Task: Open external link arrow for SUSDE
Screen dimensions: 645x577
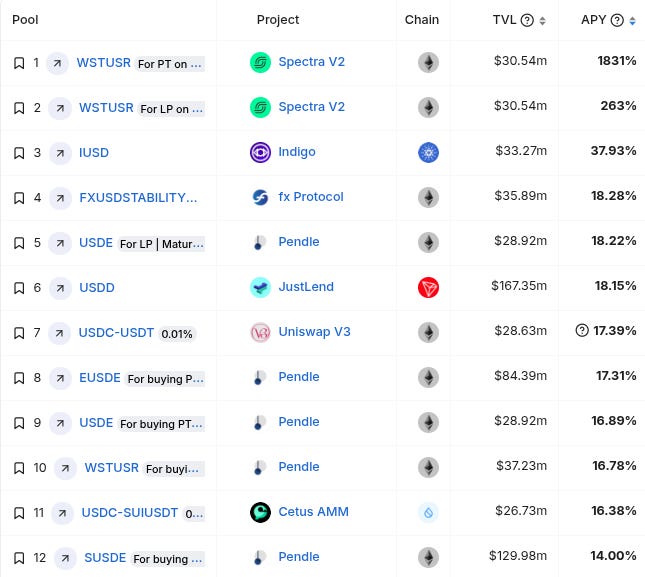Action: (x=65, y=558)
